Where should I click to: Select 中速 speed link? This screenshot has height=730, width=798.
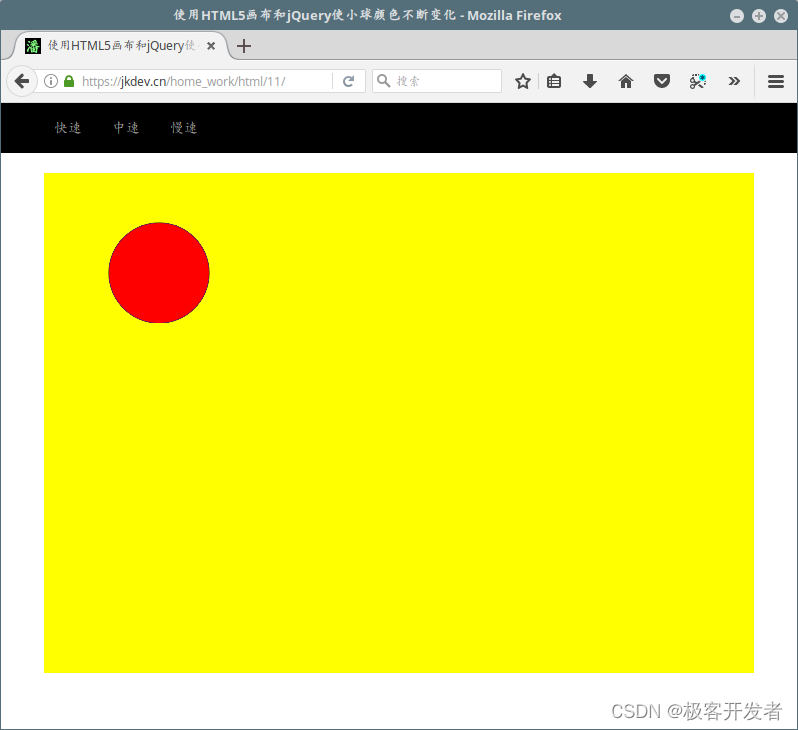pyautogui.click(x=126, y=128)
